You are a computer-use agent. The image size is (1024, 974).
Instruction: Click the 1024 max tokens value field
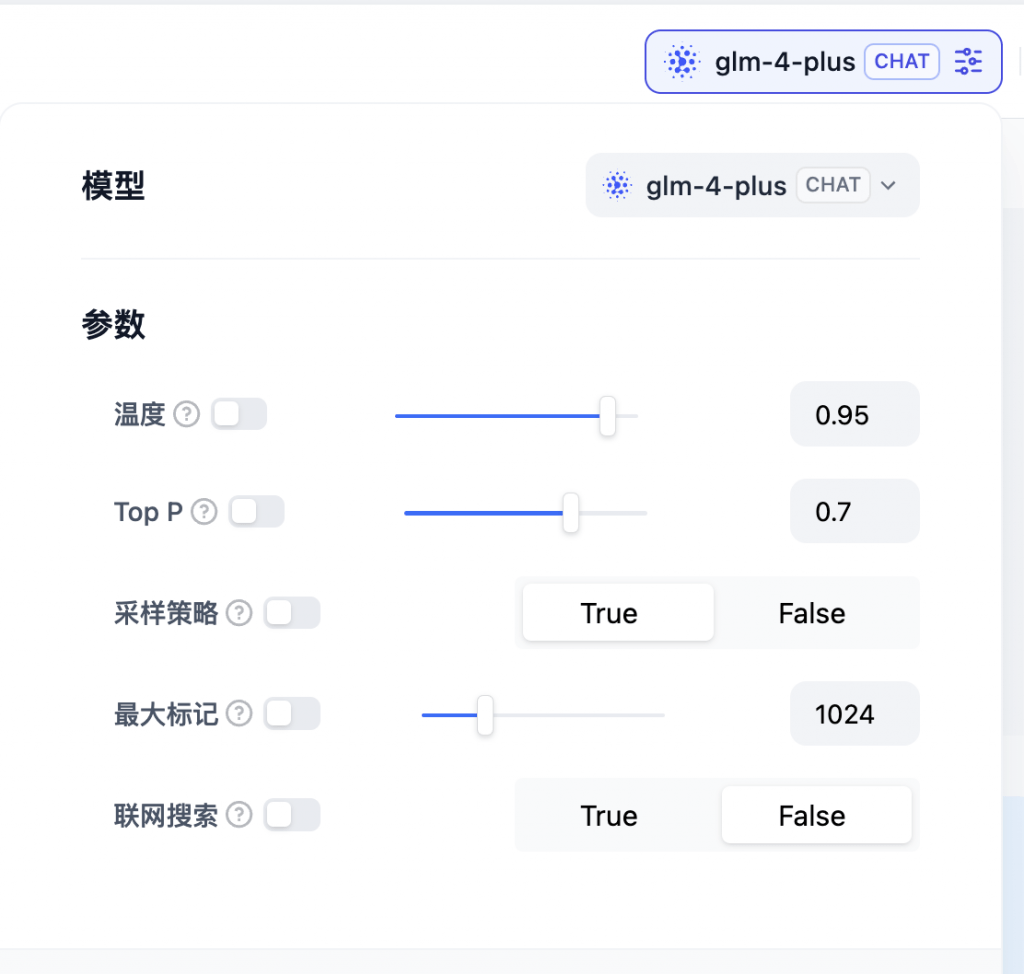click(854, 714)
